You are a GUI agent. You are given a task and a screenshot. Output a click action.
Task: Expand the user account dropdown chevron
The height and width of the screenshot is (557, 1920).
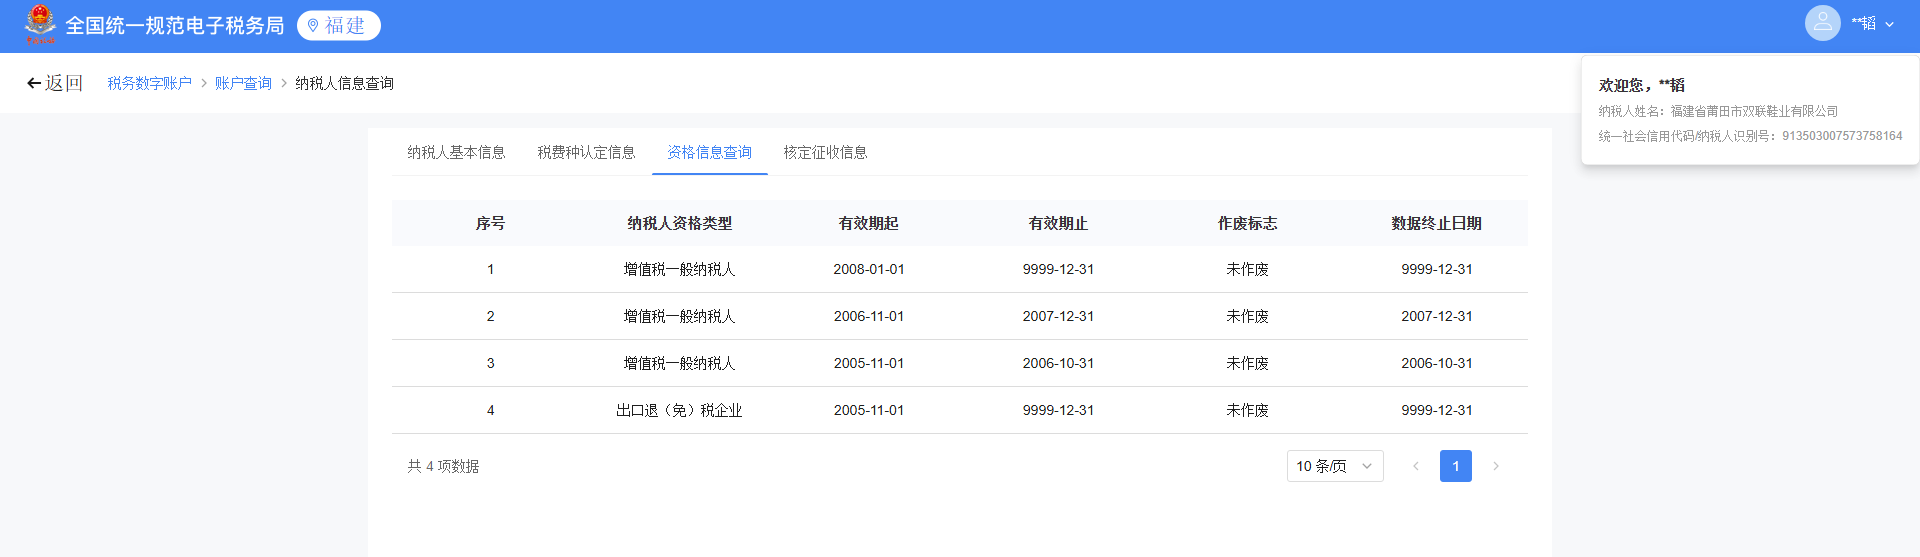click(x=1889, y=24)
